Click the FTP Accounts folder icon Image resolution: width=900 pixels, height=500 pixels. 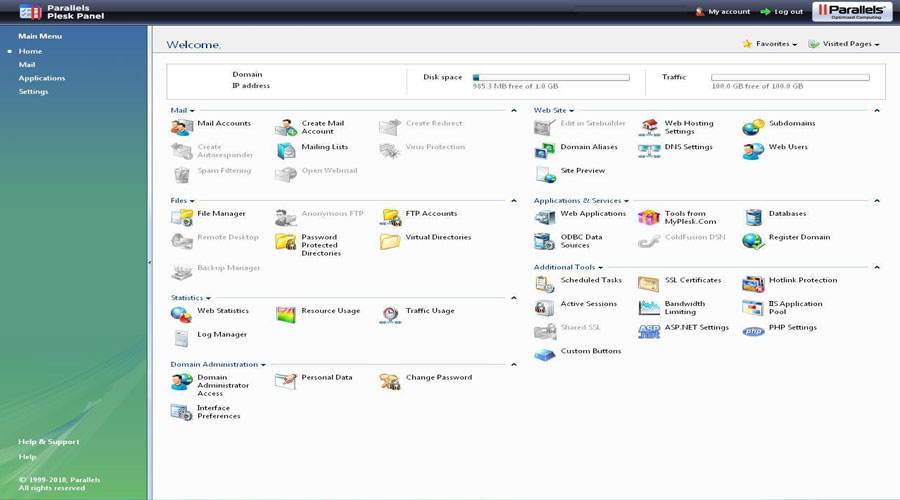click(x=389, y=217)
